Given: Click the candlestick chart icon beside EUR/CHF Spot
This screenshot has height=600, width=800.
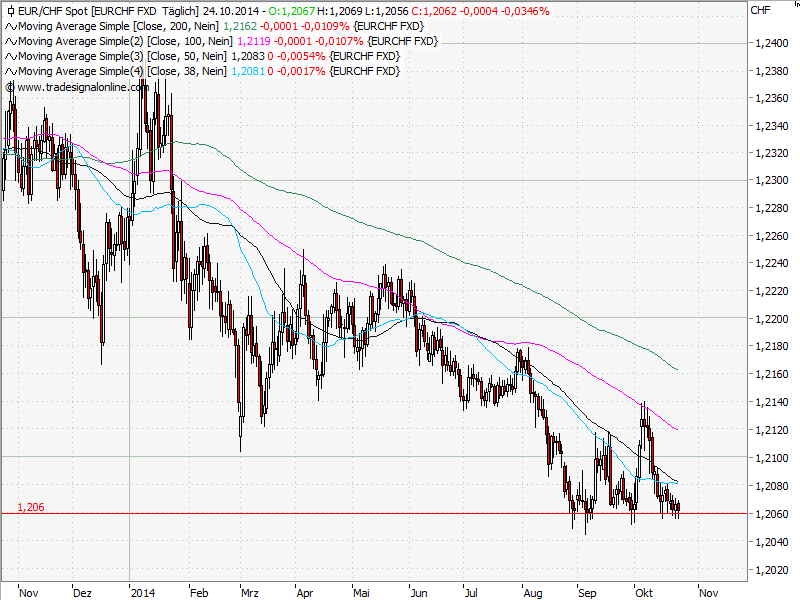Looking at the screenshot, I should pyautogui.click(x=9, y=12).
